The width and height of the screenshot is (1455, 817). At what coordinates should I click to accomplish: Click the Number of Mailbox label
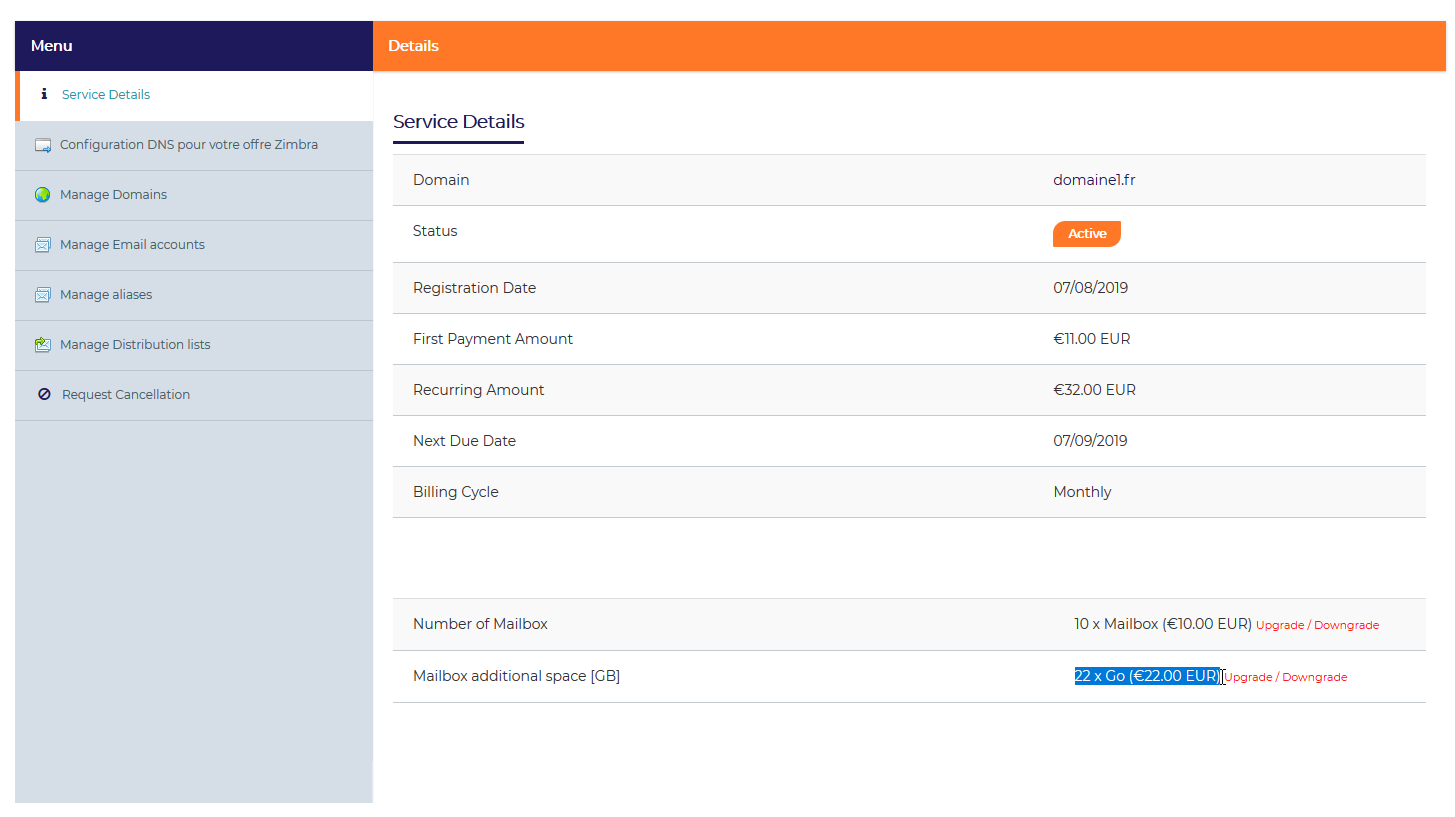(x=480, y=624)
